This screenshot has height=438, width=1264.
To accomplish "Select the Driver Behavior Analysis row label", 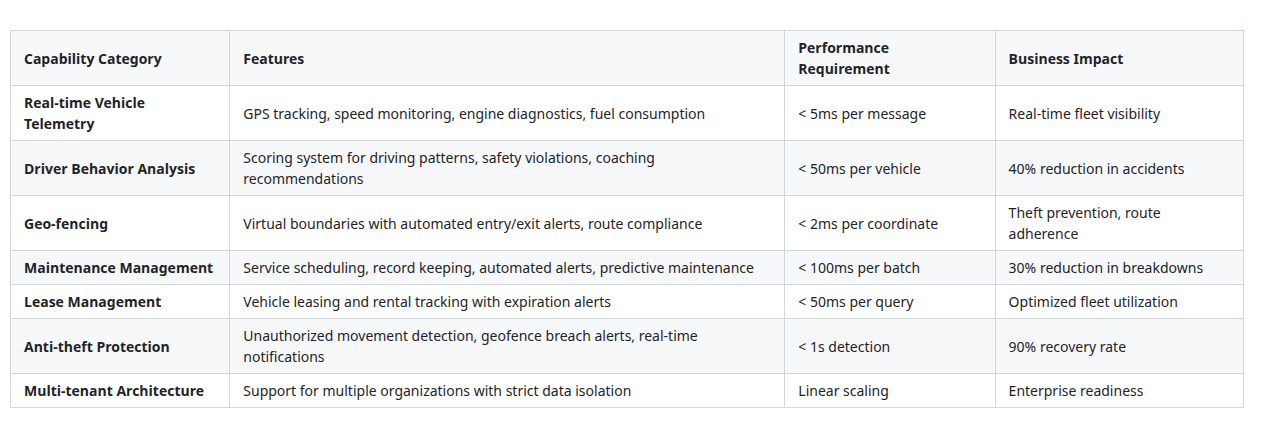I will click(110, 169).
